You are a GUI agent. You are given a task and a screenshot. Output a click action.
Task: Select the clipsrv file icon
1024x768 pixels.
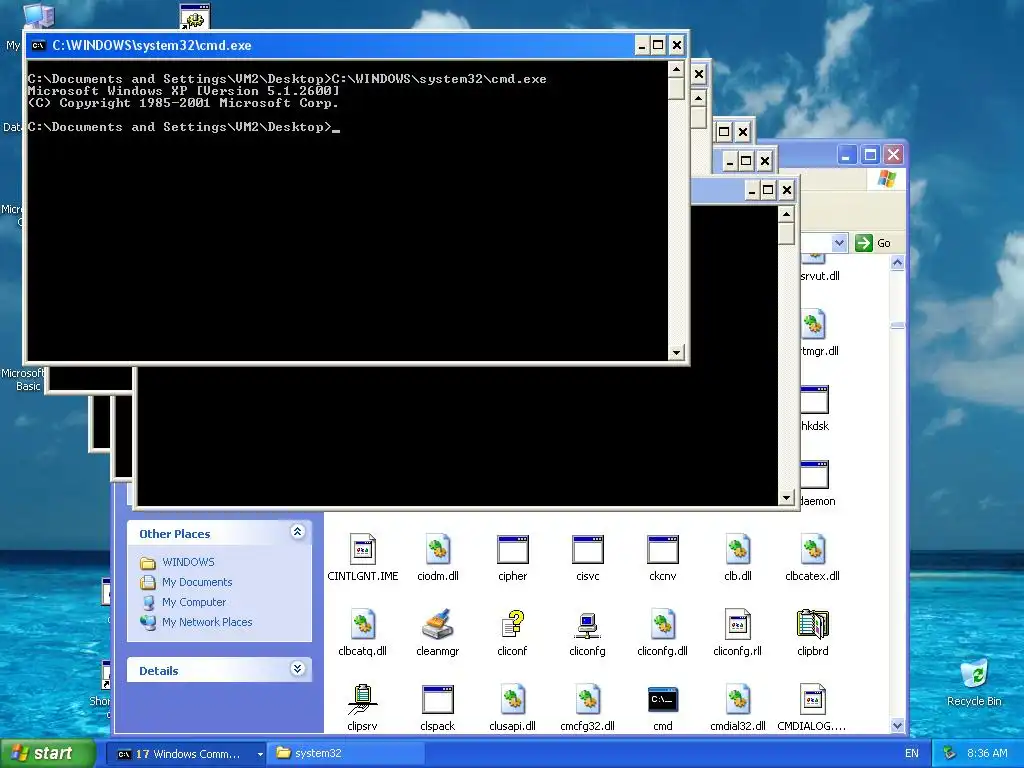click(x=362, y=700)
